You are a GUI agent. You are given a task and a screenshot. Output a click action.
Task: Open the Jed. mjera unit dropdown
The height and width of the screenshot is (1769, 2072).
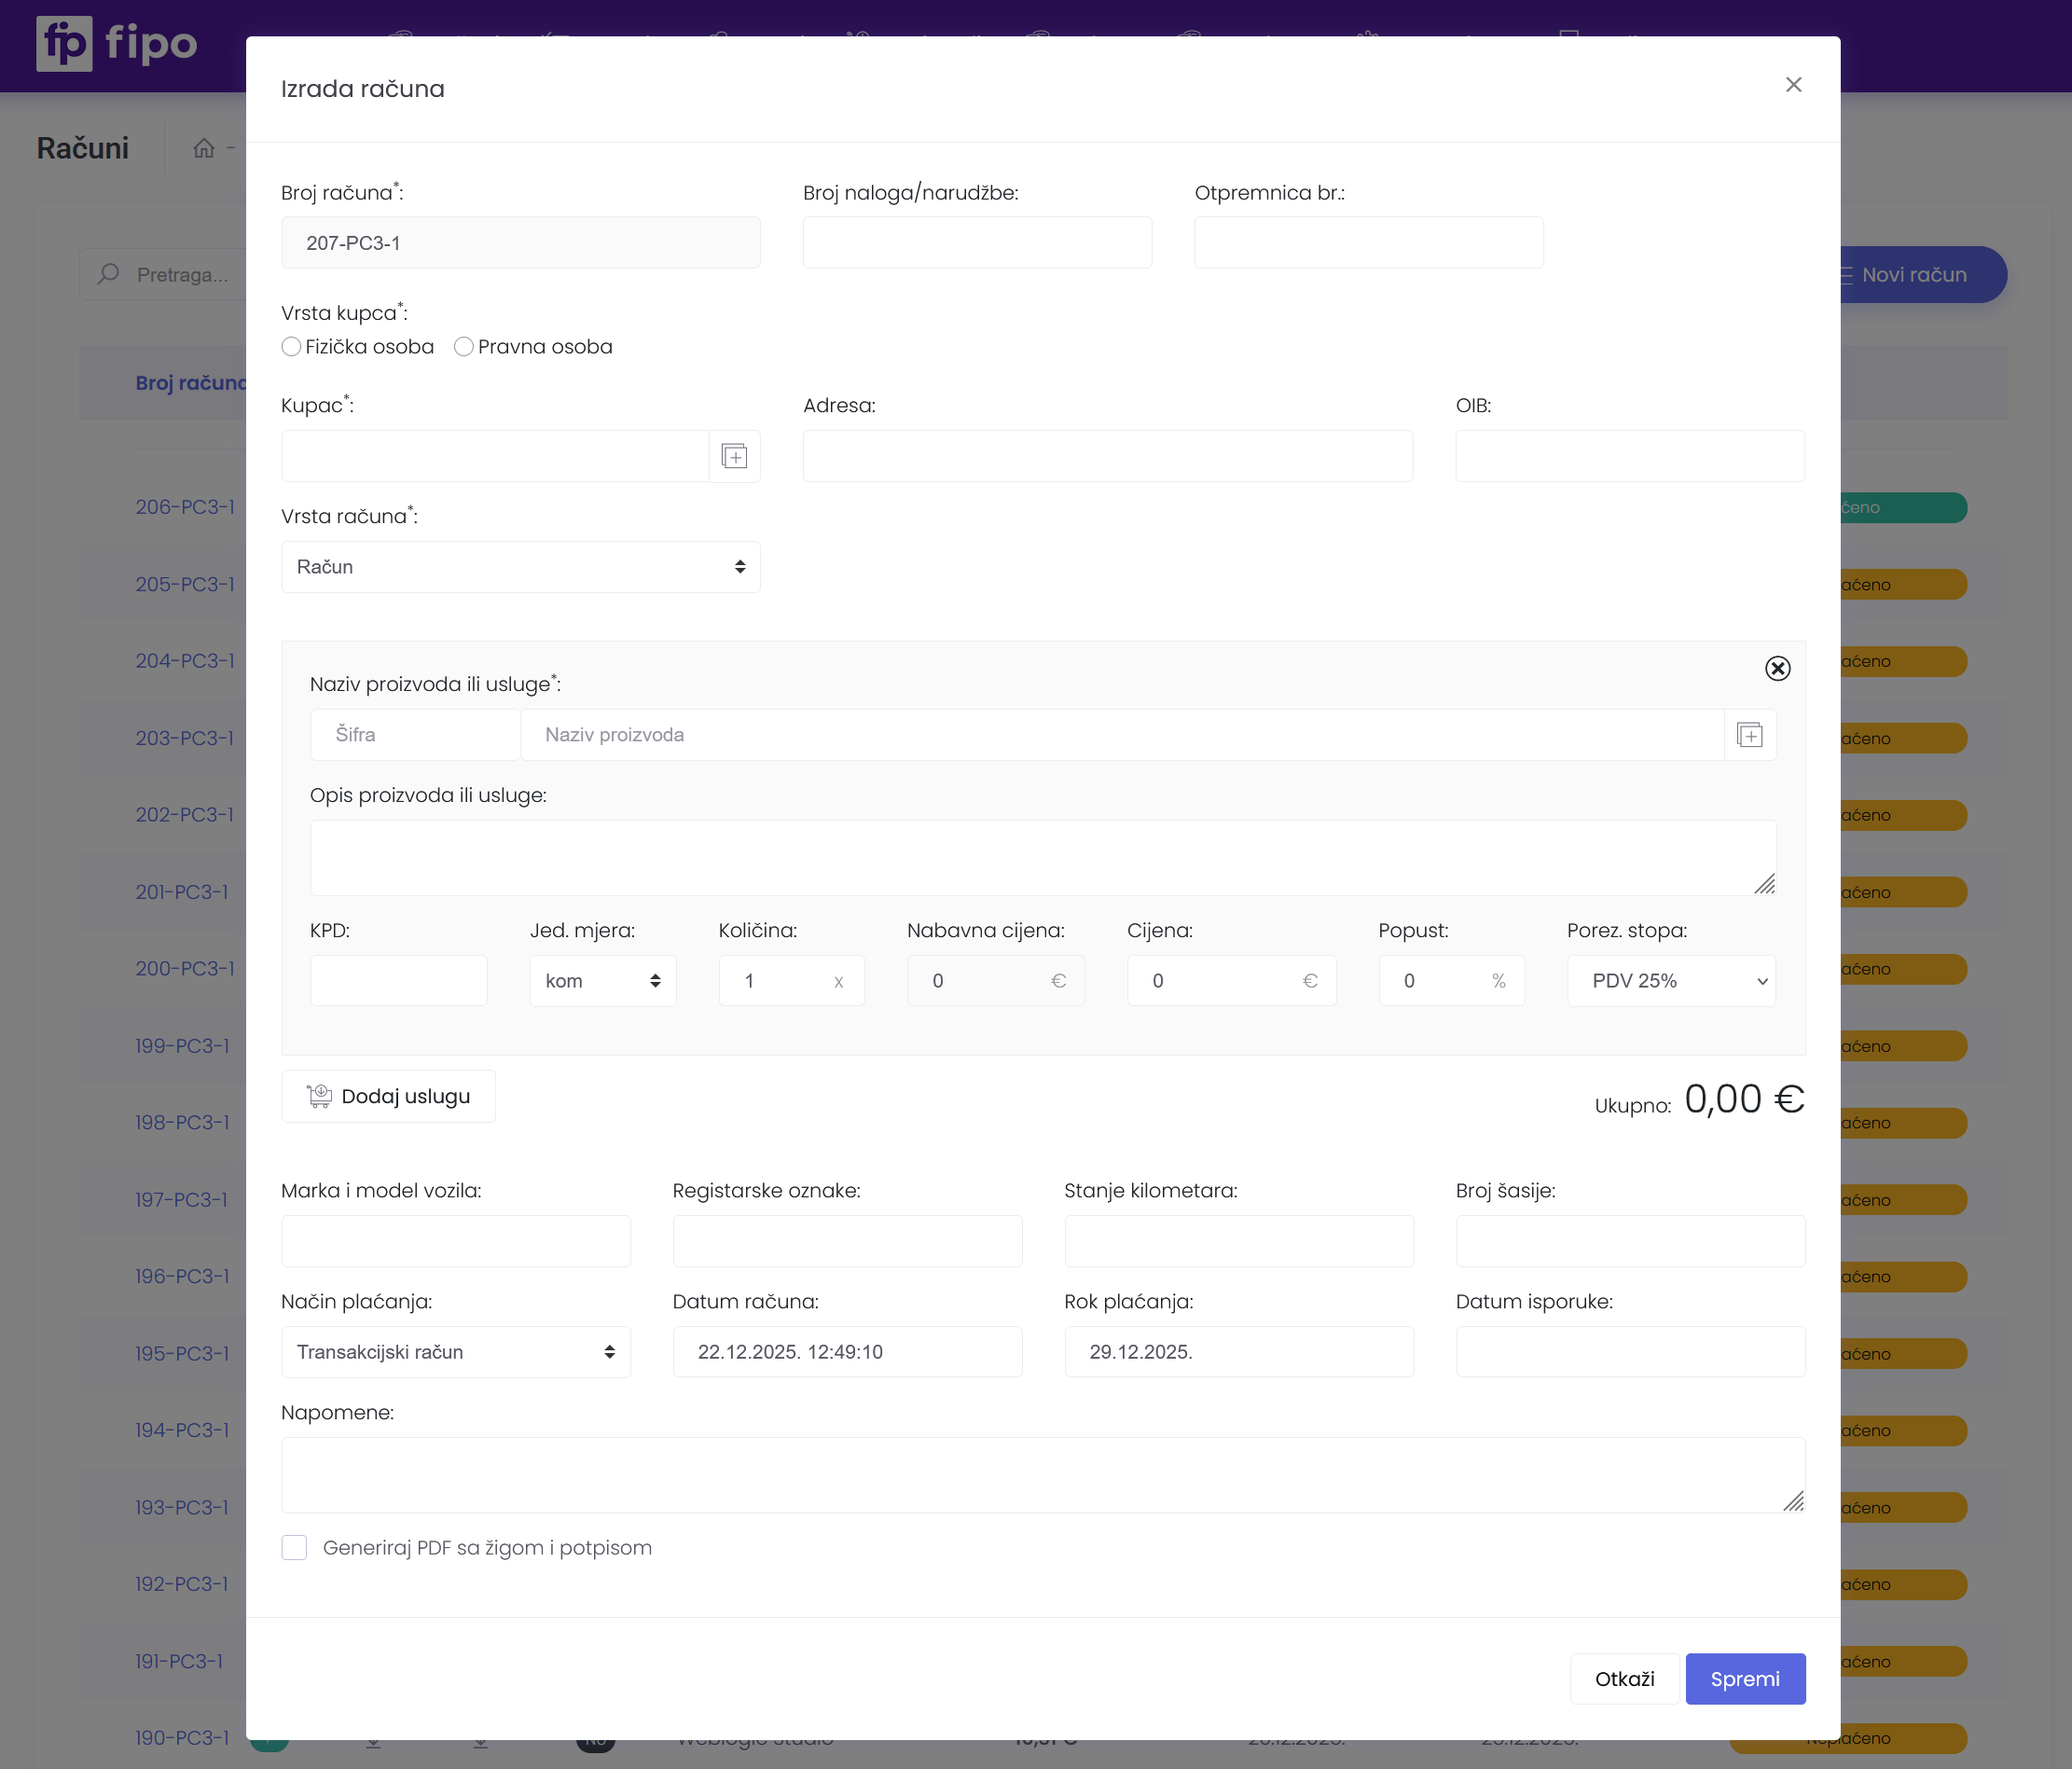602,981
